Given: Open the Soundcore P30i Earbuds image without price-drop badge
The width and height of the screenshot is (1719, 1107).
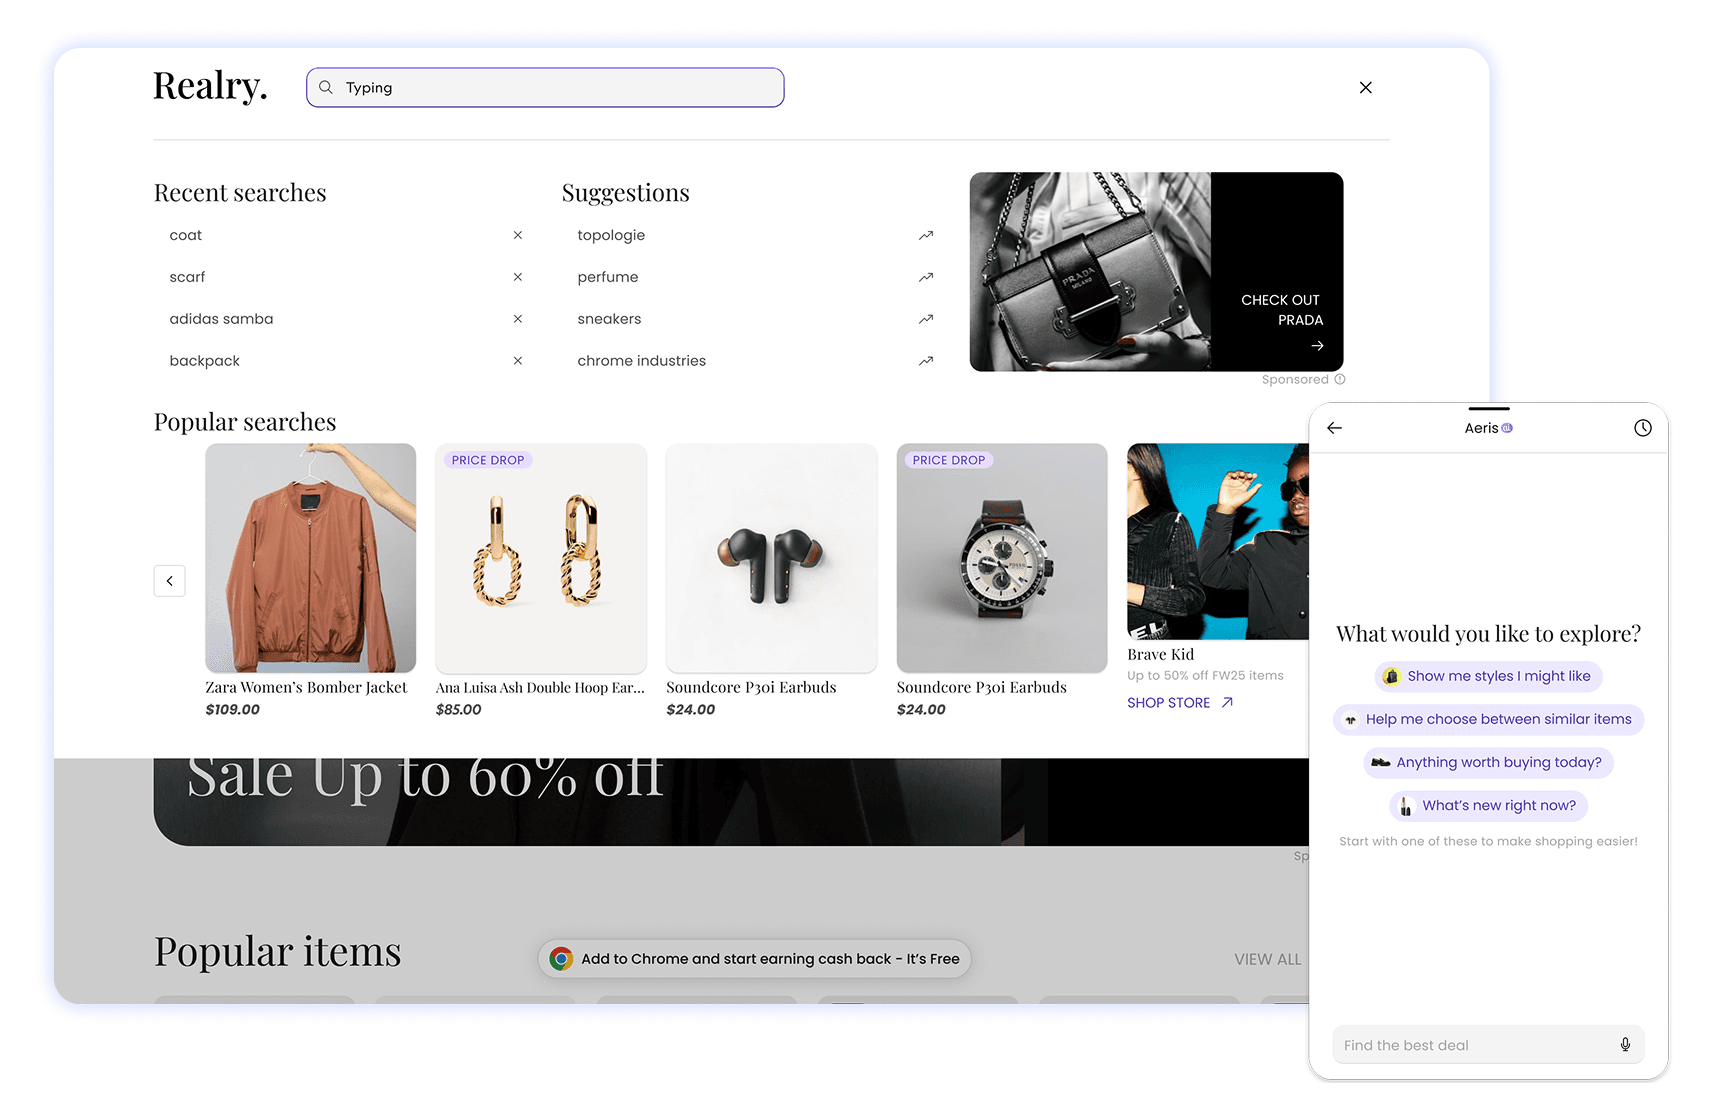Looking at the screenshot, I should pyautogui.click(x=772, y=558).
